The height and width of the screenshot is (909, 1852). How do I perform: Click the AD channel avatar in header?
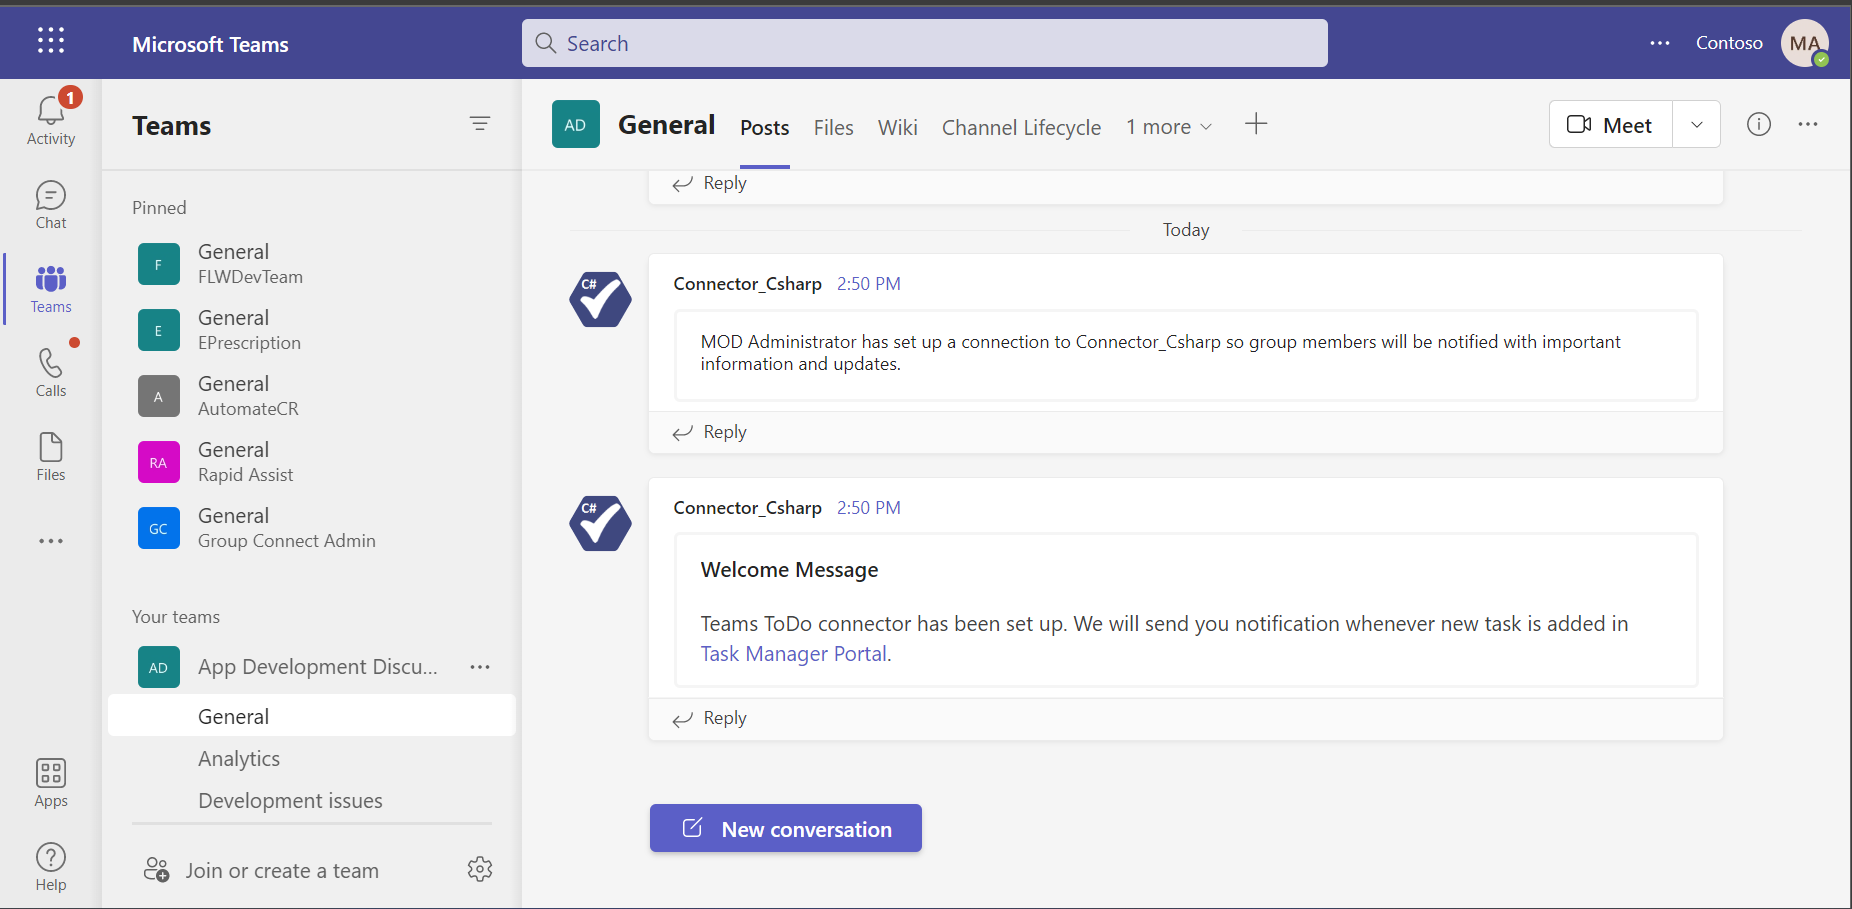click(x=576, y=124)
